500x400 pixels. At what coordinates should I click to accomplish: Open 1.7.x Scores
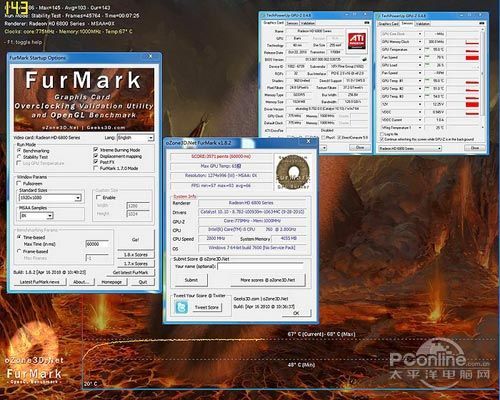tap(136, 264)
